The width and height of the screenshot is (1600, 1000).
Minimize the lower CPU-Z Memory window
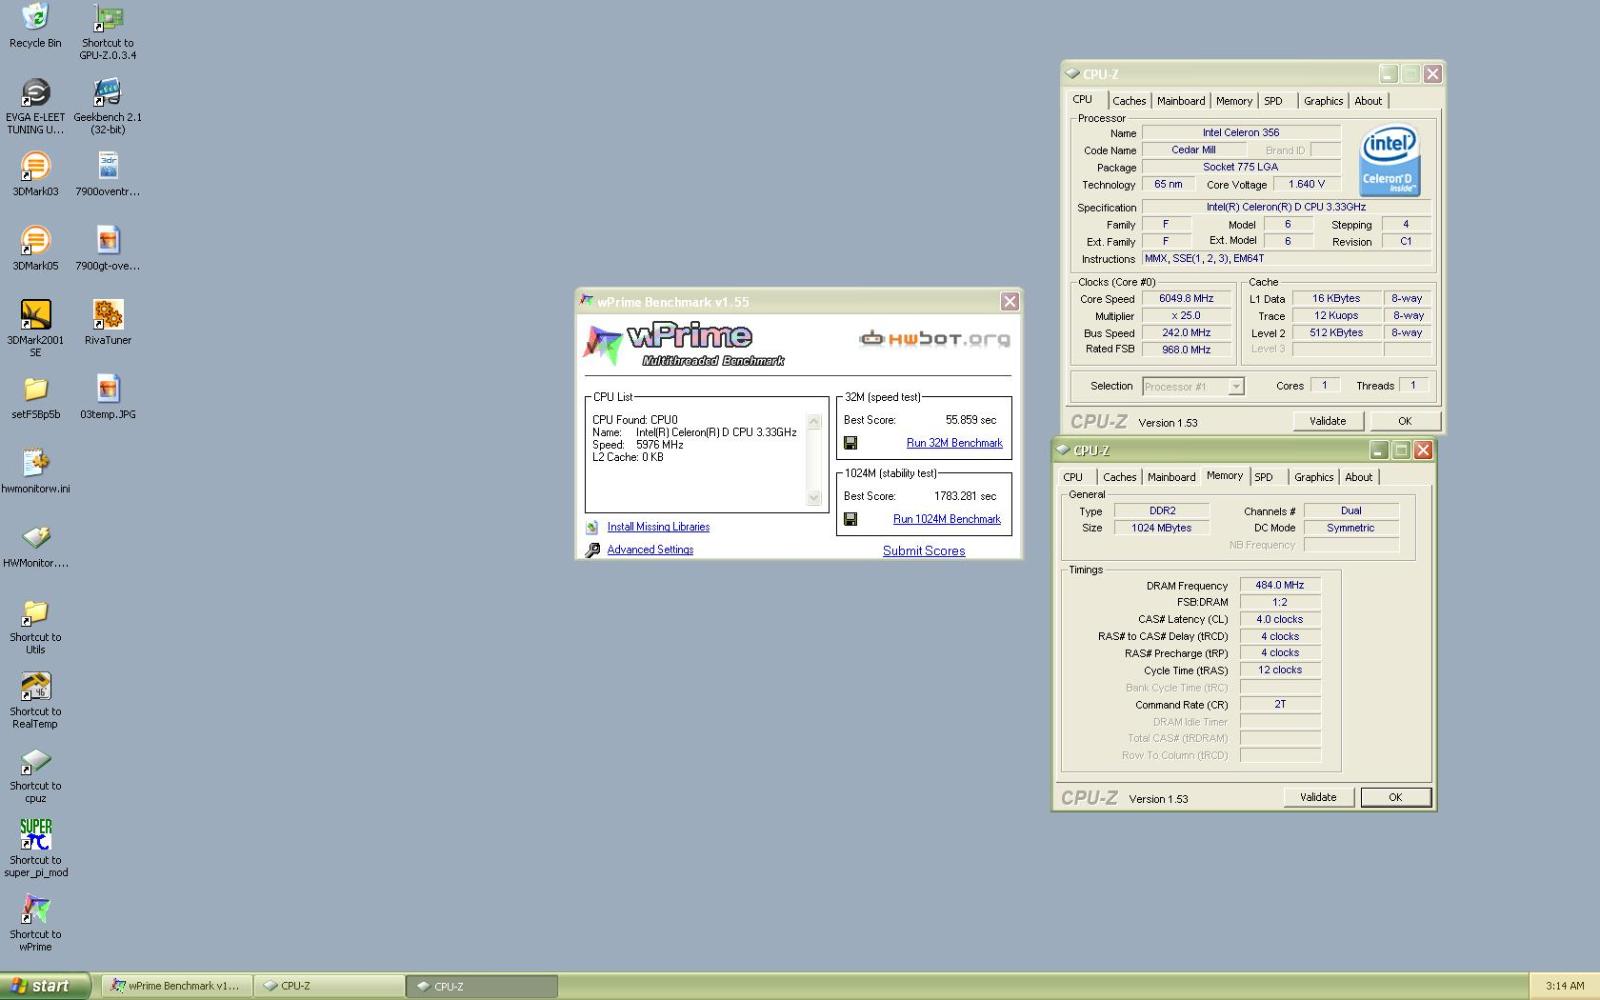1379,450
